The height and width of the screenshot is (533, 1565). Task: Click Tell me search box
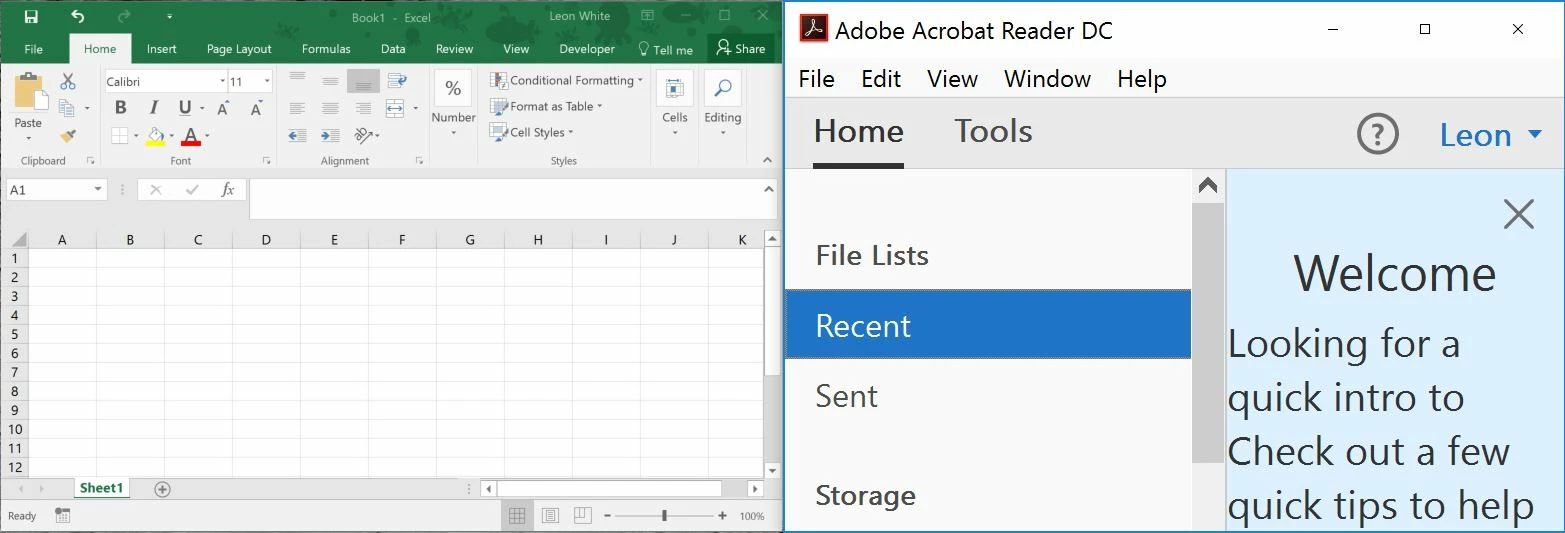coord(665,49)
